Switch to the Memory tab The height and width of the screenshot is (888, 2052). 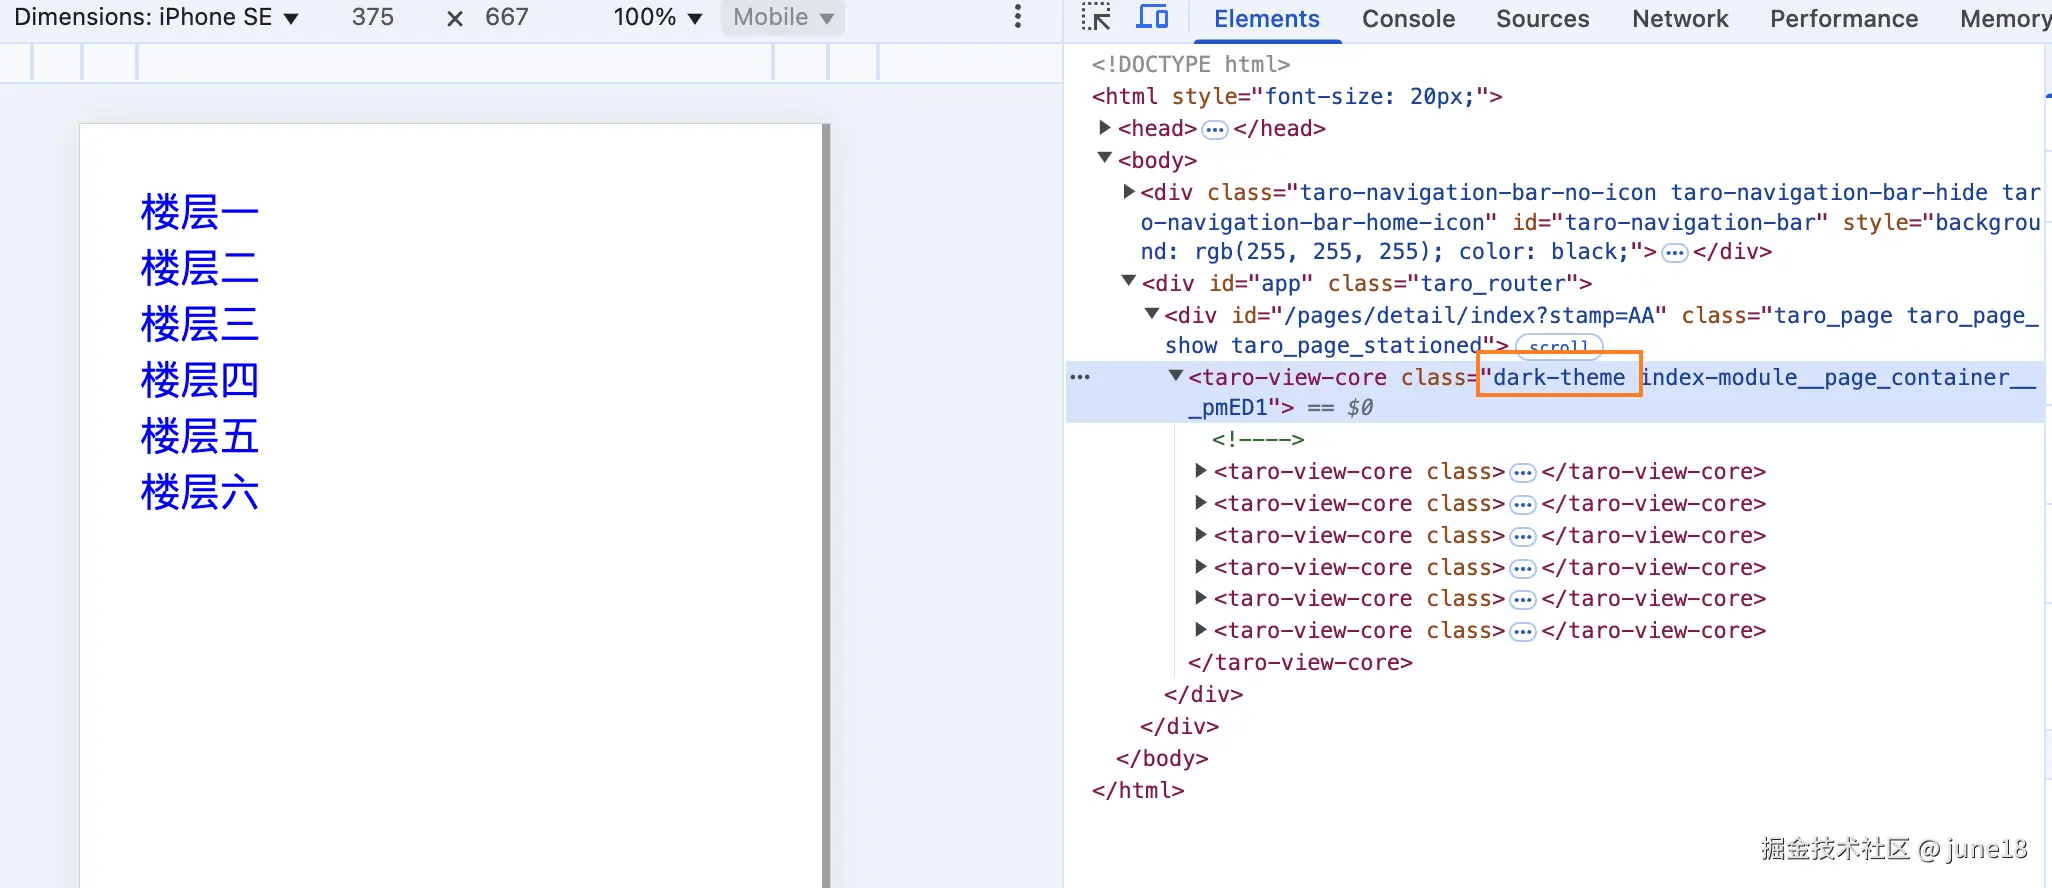2005,19
